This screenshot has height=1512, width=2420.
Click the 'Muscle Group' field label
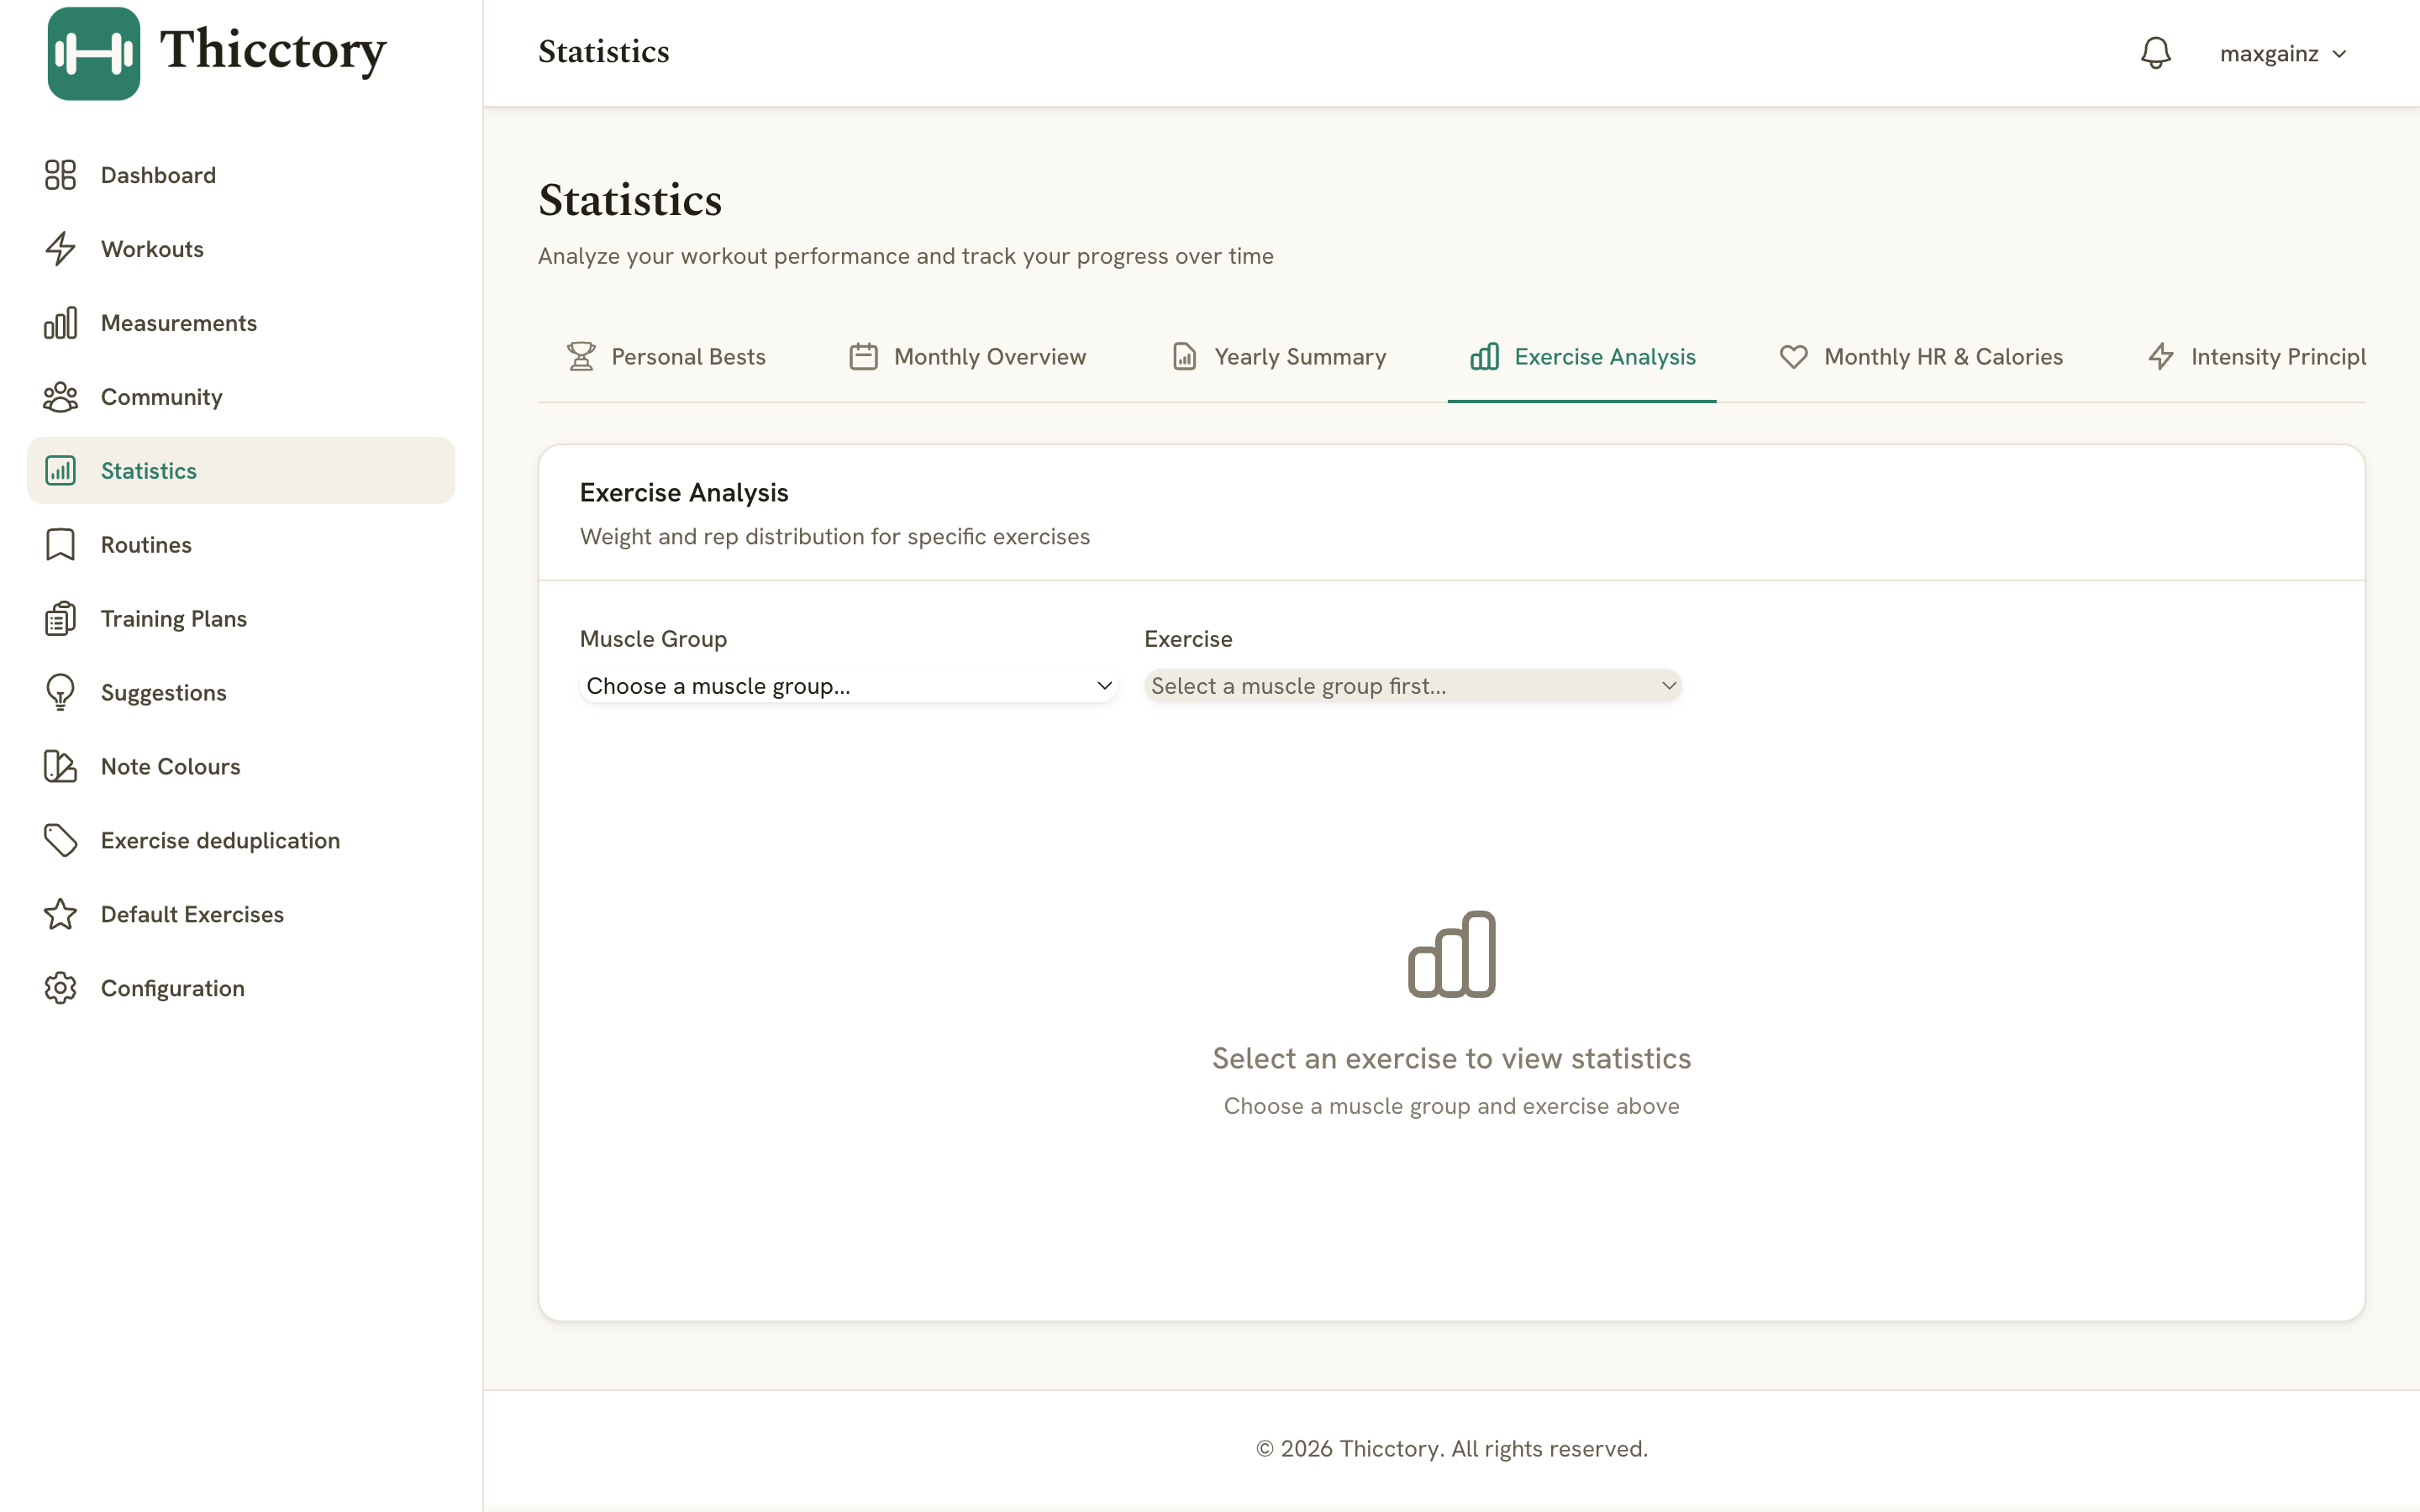653,639
